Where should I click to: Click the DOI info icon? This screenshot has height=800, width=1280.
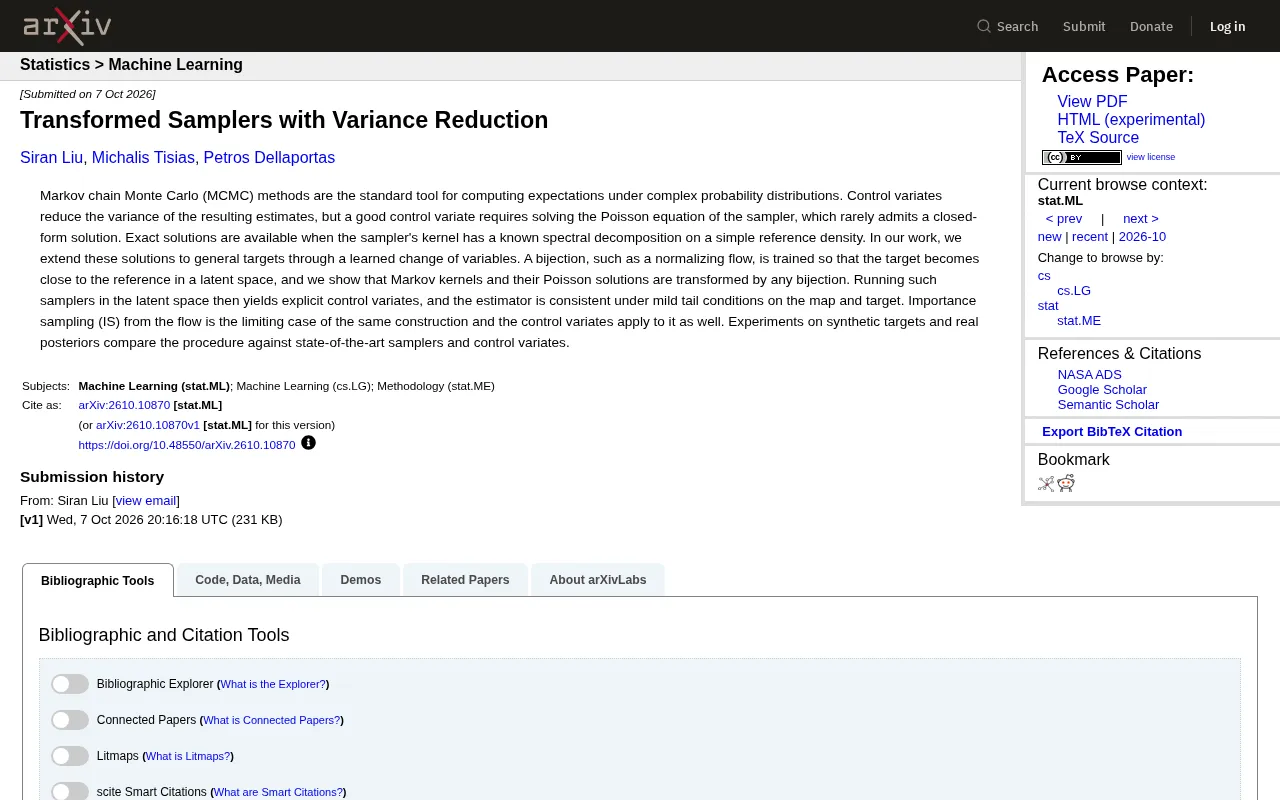[x=308, y=443]
